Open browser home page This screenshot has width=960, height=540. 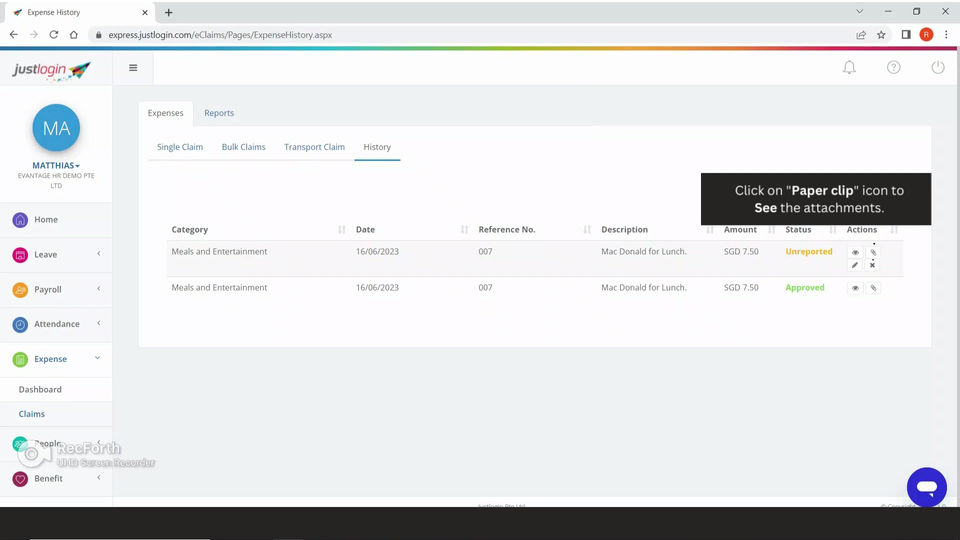tap(73, 35)
